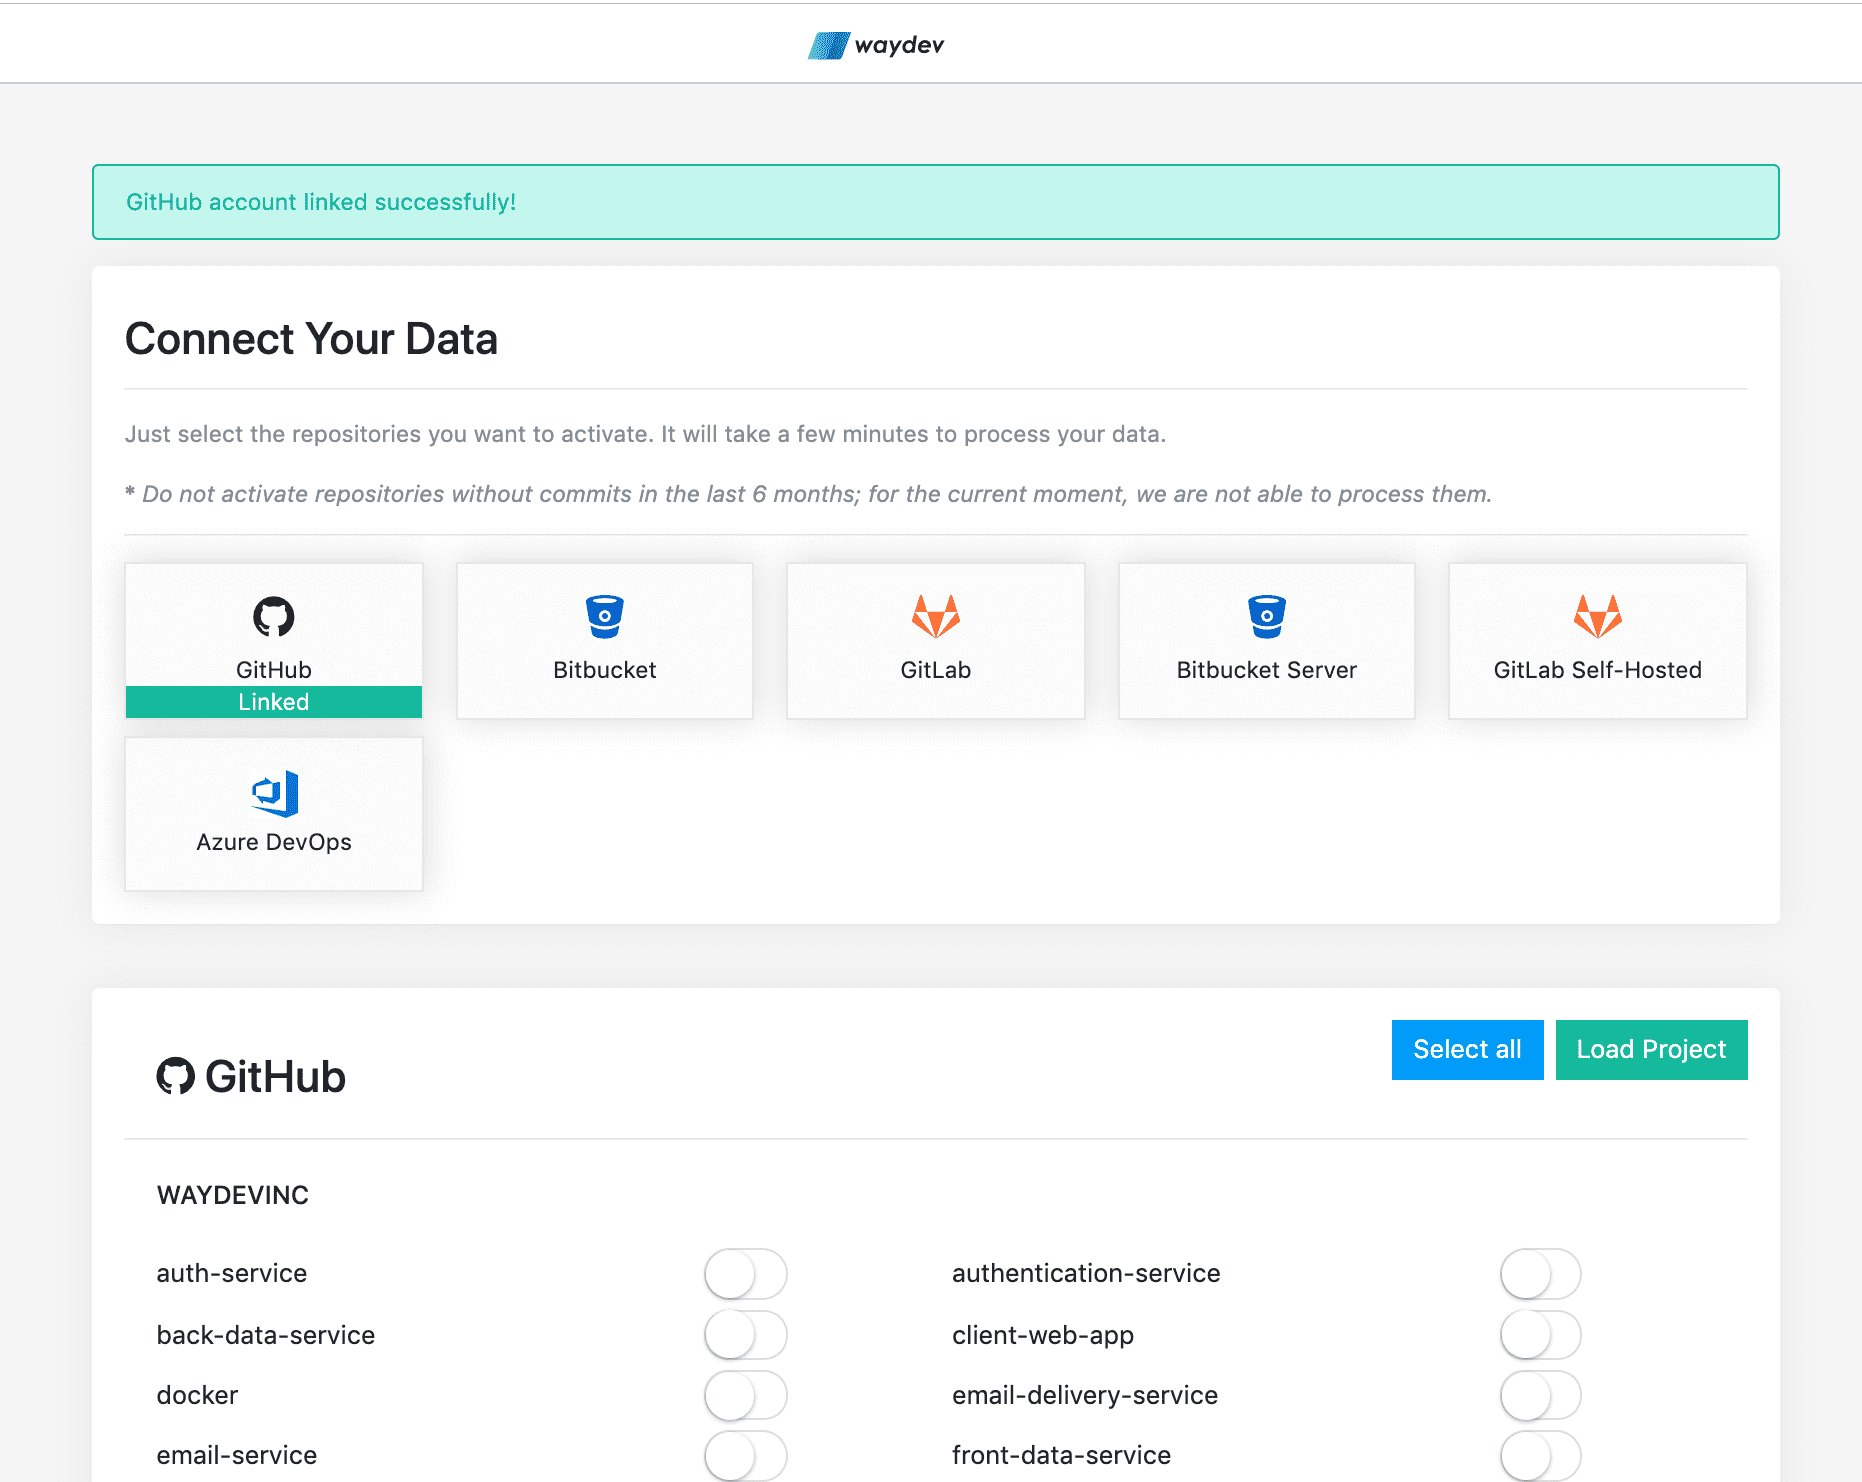Click the client-web-app repository name

click(1043, 1336)
